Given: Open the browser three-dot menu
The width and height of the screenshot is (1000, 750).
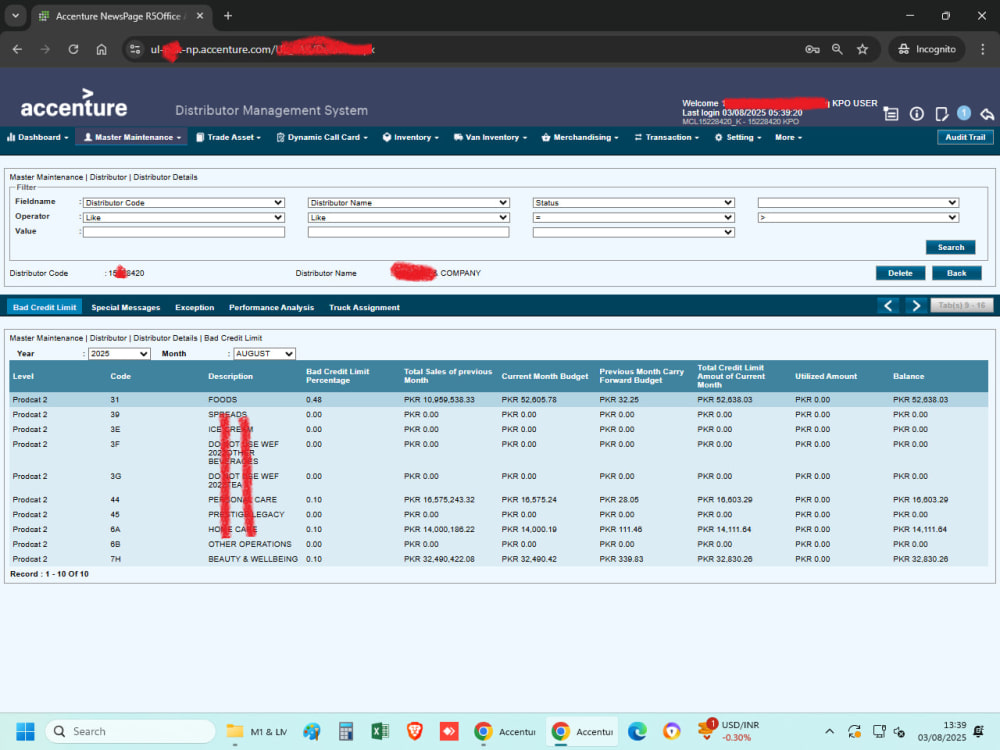Looking at the screenshot, I should [982, 49].
